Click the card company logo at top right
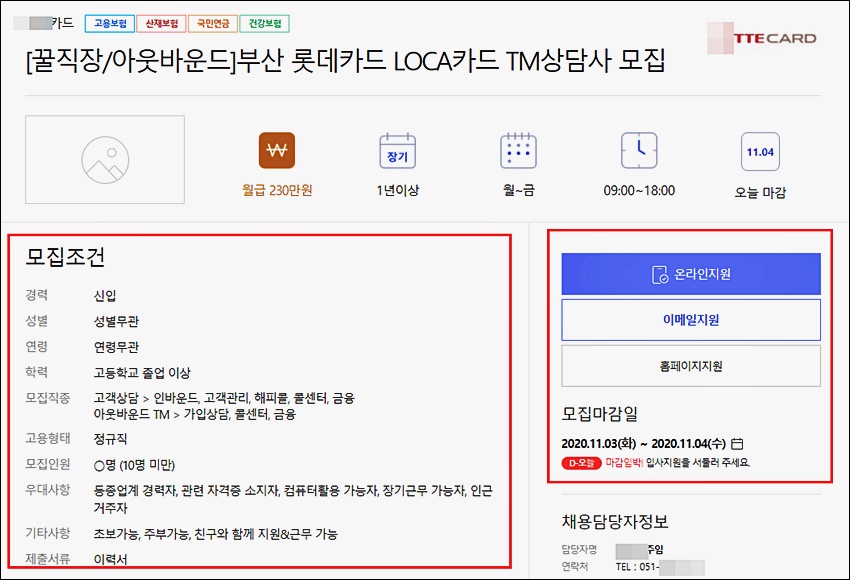This screenshot has width=850, height=580. click(762, 38)
